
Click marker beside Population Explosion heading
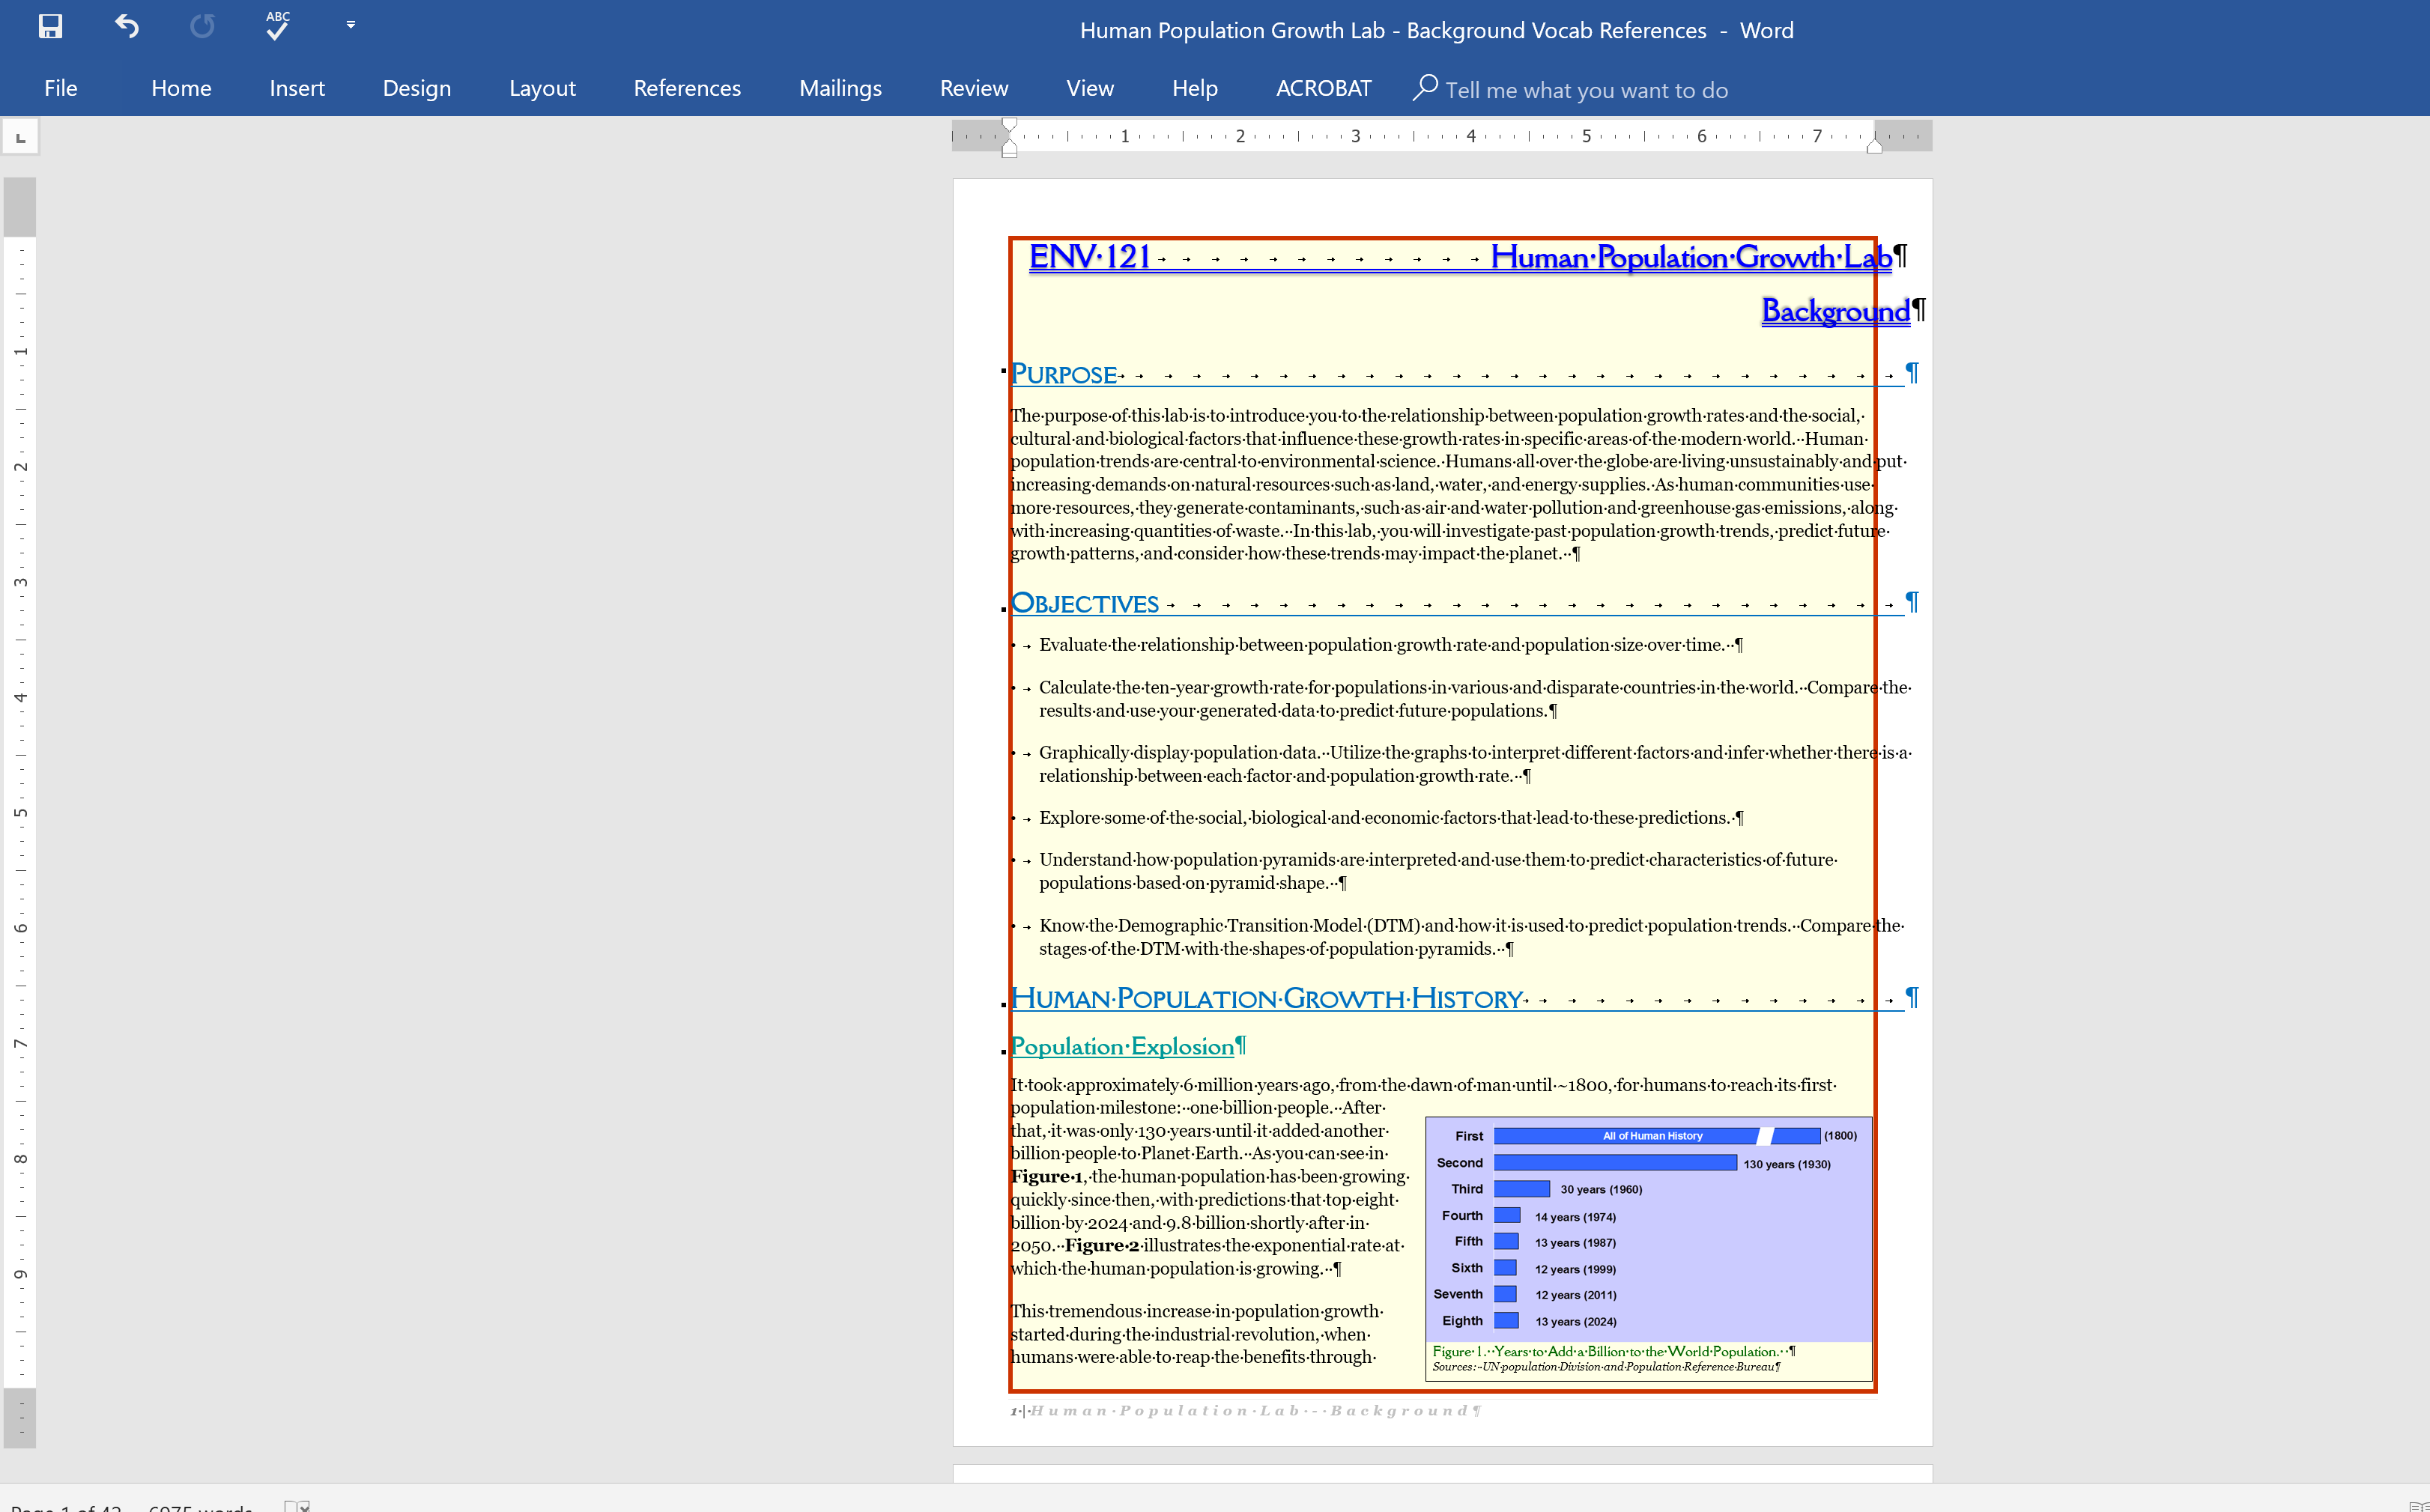[1004, 1051]
